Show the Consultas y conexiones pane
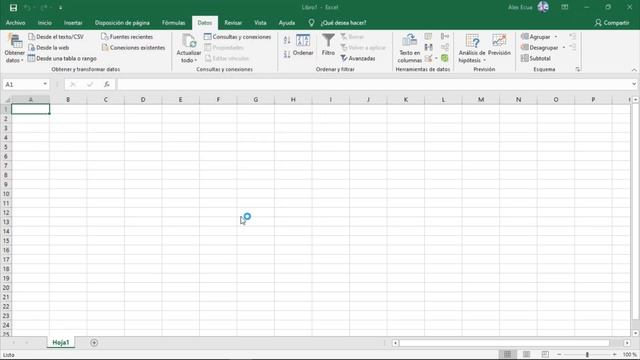The image size is (640, 360). [x=238, y=37]
